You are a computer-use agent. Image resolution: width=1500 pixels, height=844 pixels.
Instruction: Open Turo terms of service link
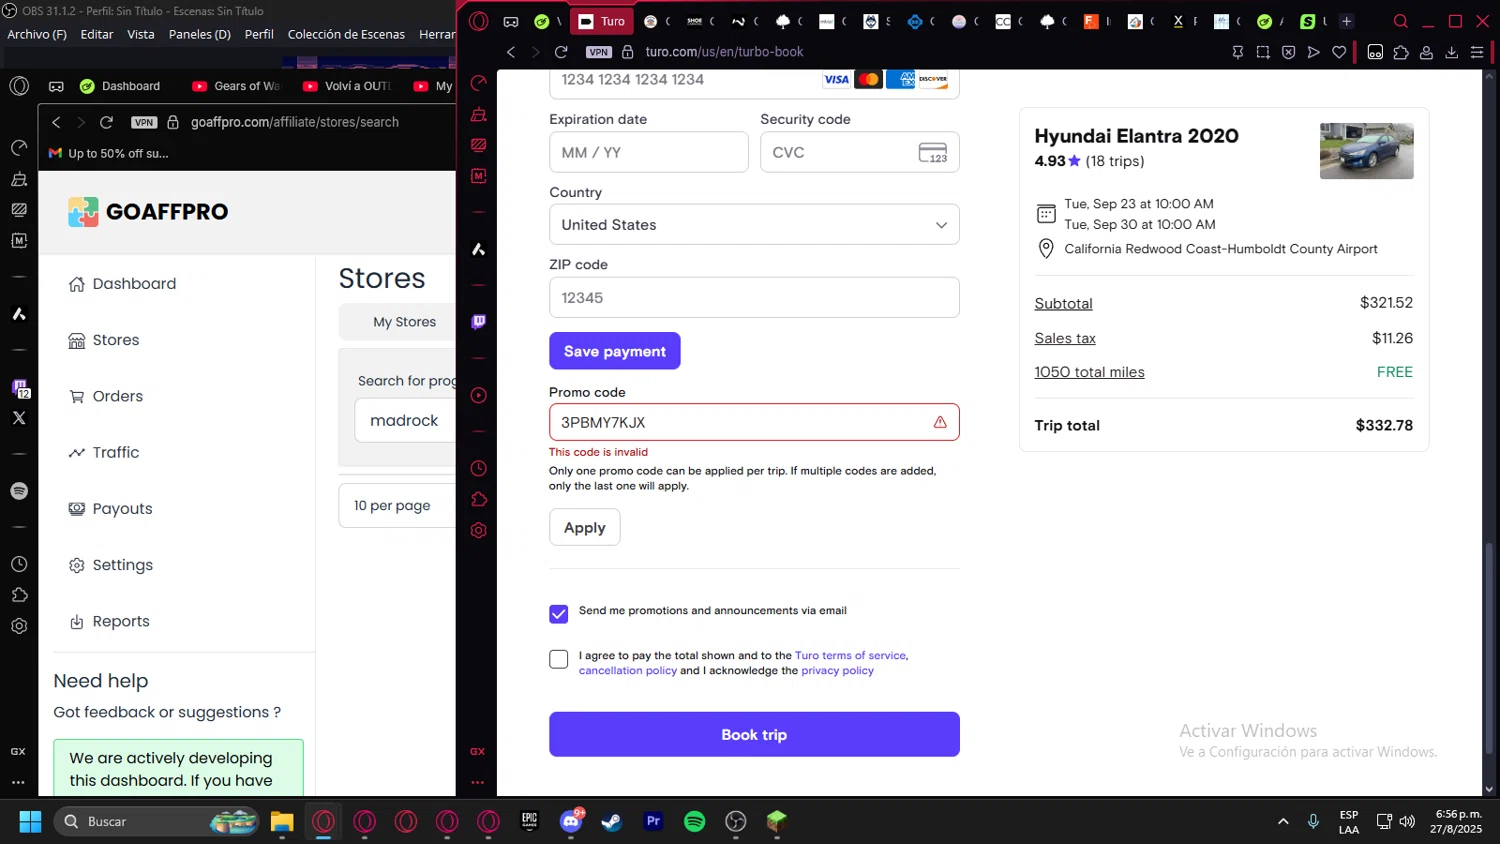pyautogui.click(x=851, y=656)
